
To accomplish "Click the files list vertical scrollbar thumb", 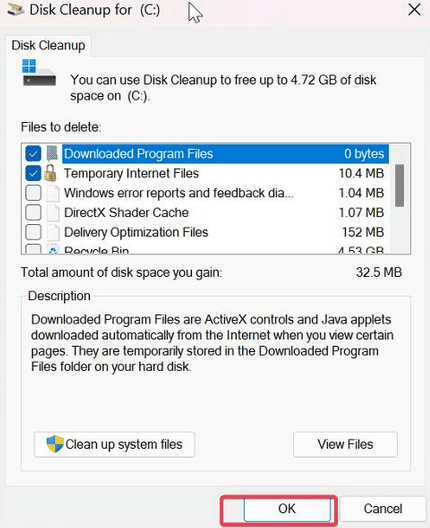I will [399, 186].
